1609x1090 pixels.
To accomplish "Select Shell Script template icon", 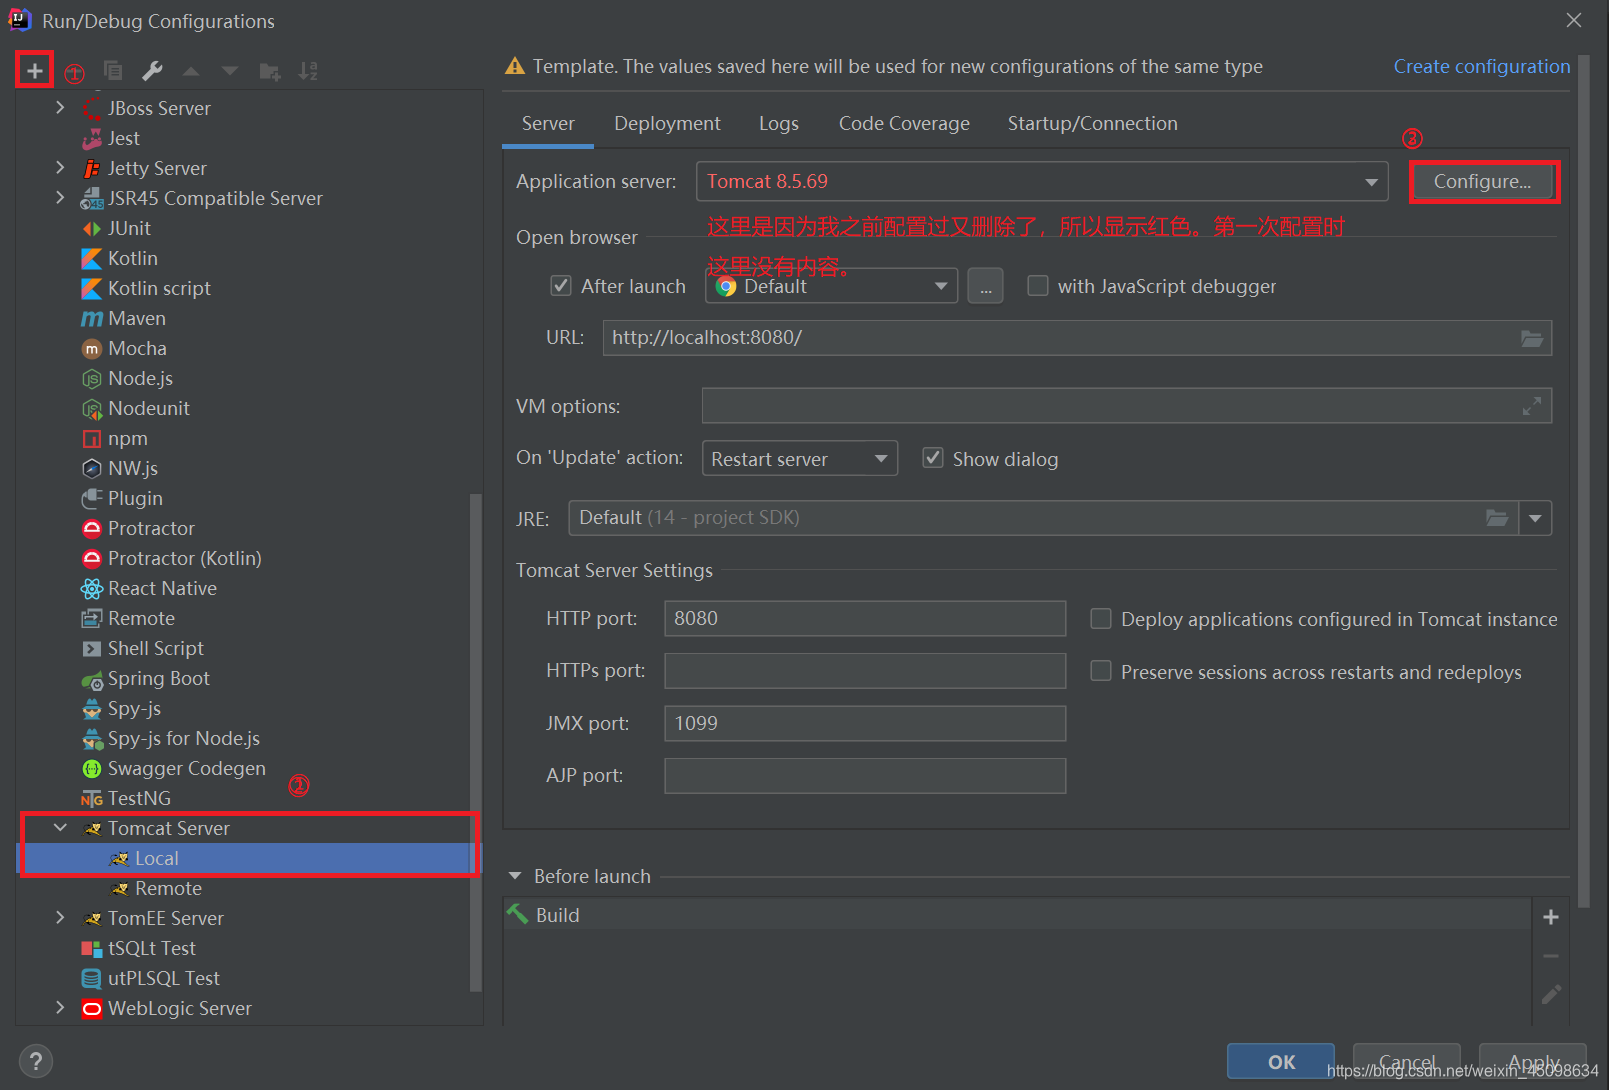I will tap(92, 648).
